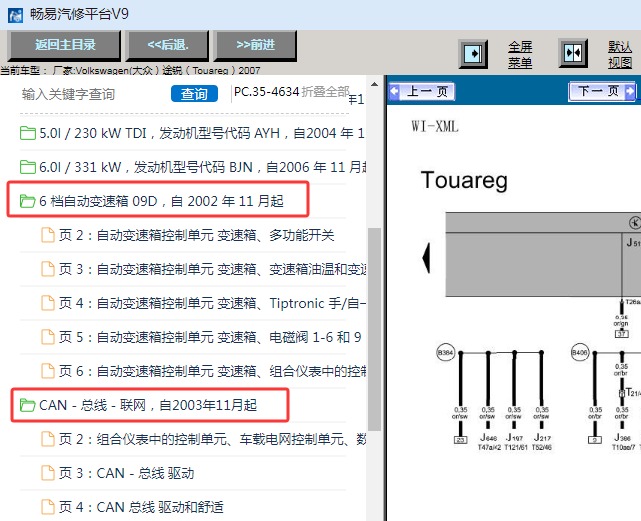641x521 pixels.
Task: Open 页 2 组合仪表中的控制单元、车载电网 document
Action: coord(203,439)
